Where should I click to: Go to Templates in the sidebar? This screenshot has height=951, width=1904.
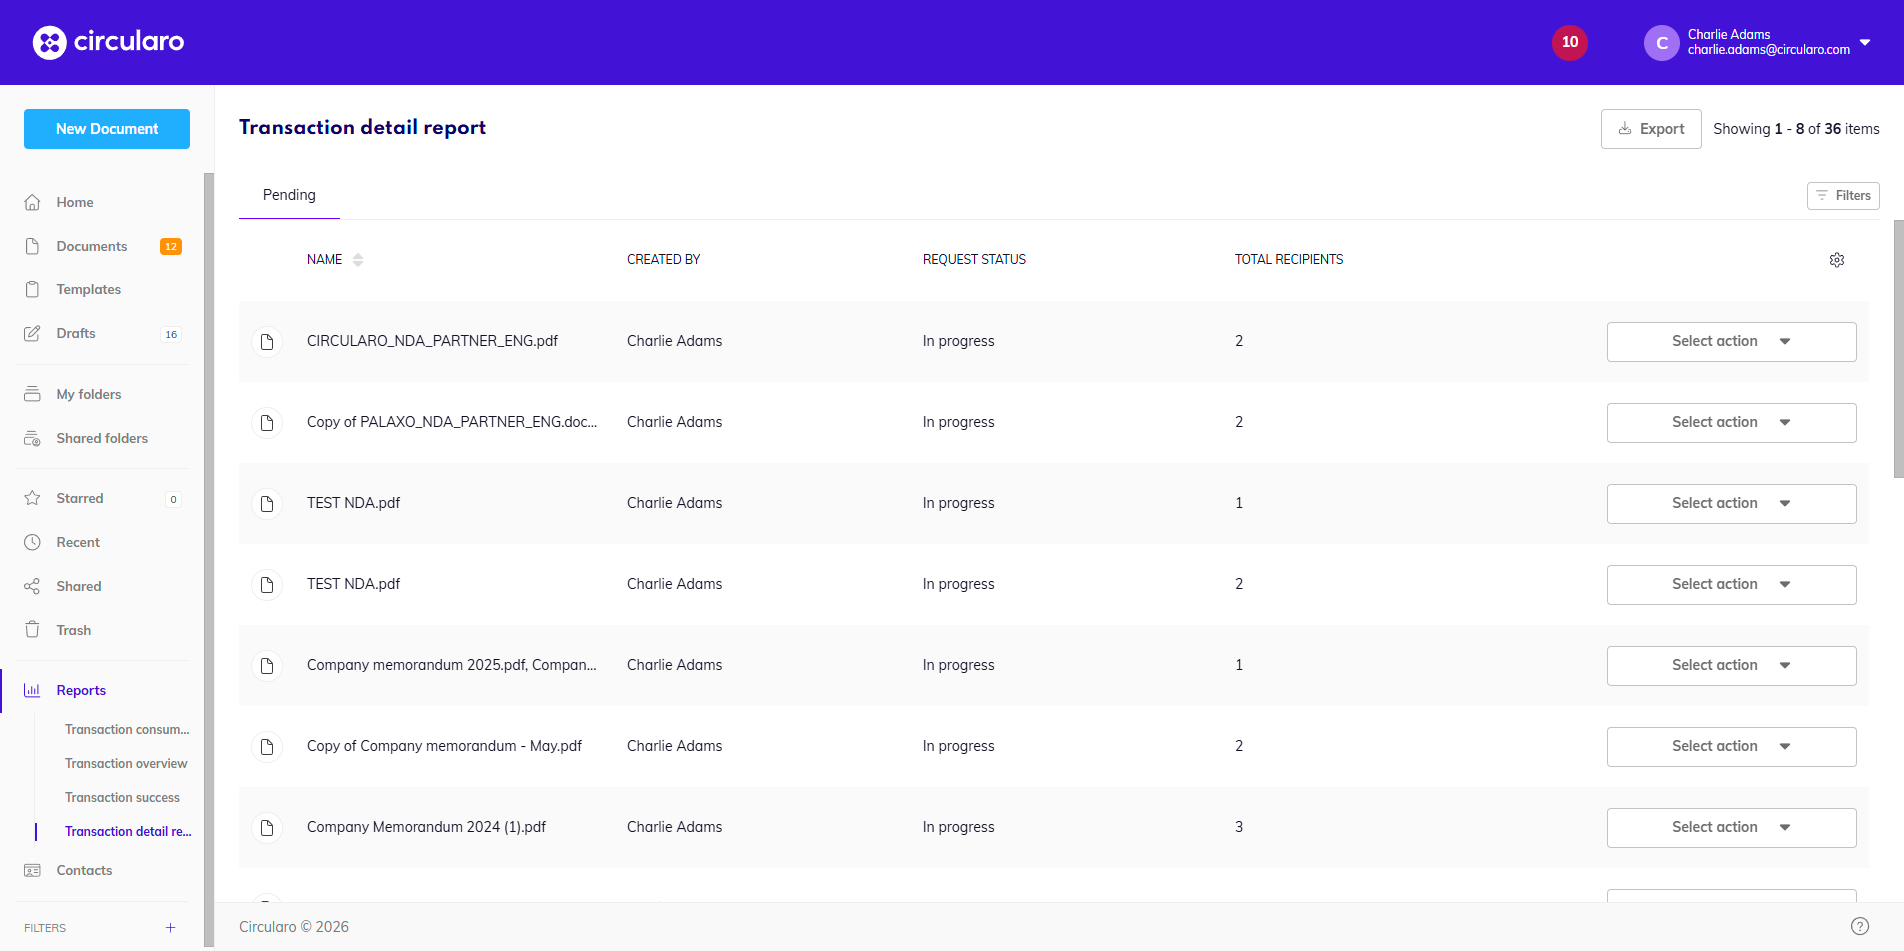[88, 289]
